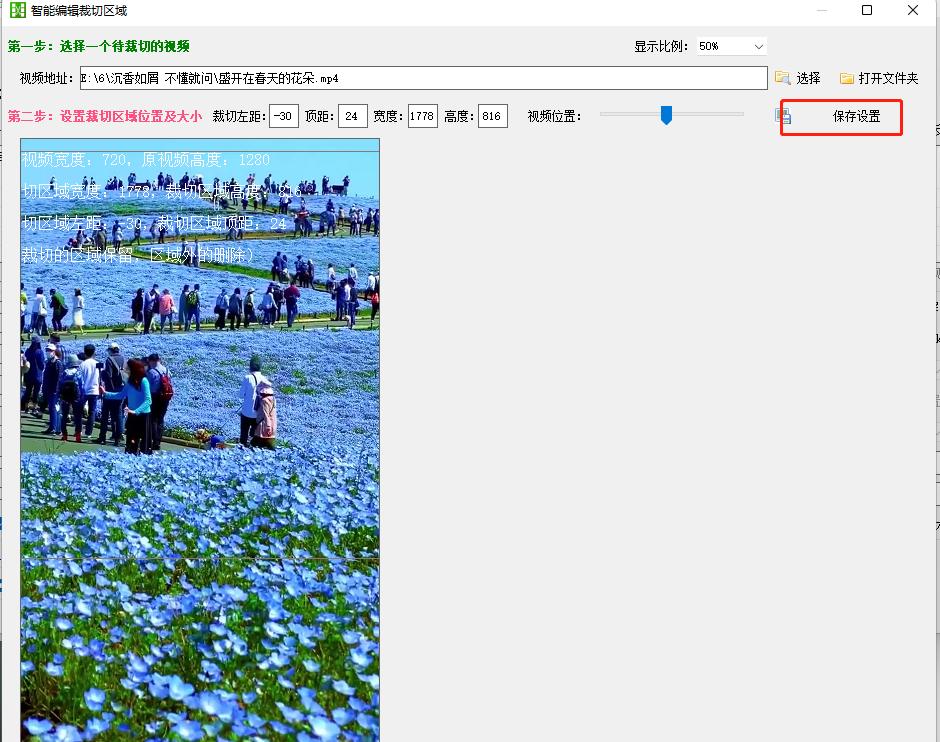The image size is (940, 742).
Task: Open the 显示比例 50% dropdown
Action: coord(731,46)
